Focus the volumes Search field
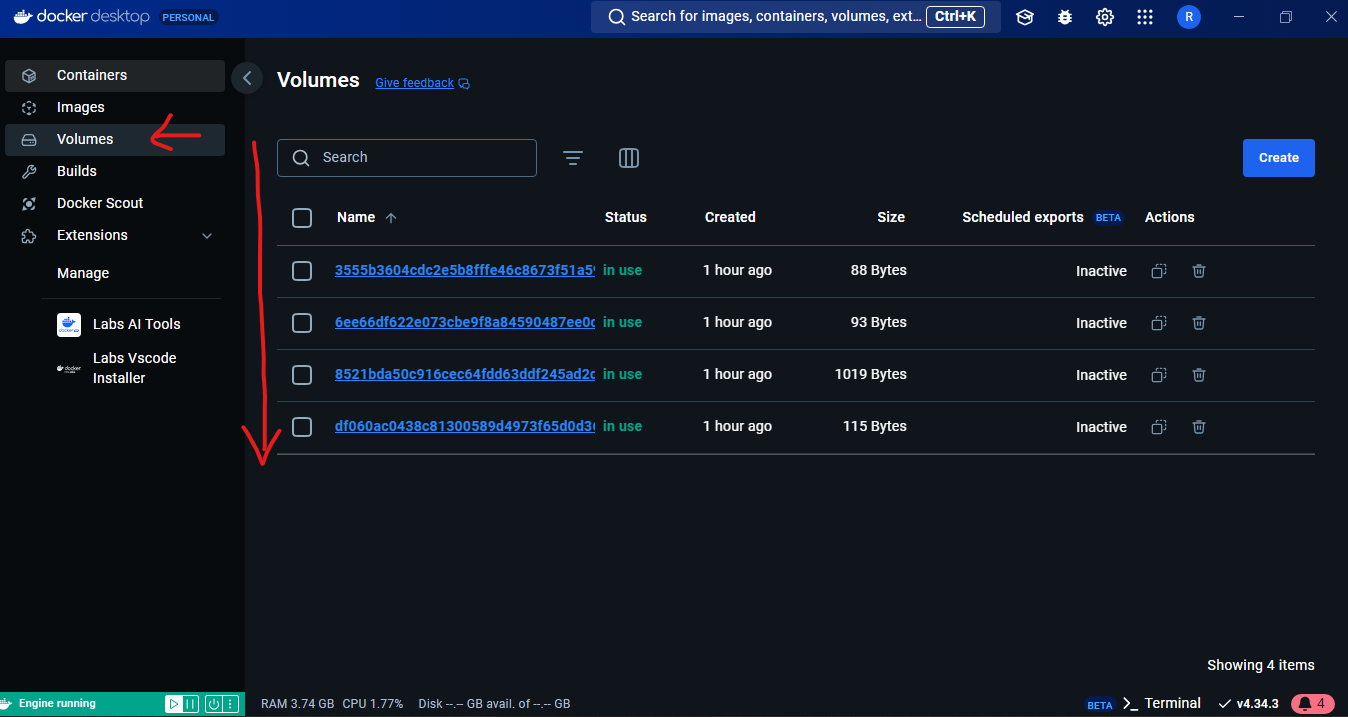This screenshot has width=1348, height=717. 420,158
